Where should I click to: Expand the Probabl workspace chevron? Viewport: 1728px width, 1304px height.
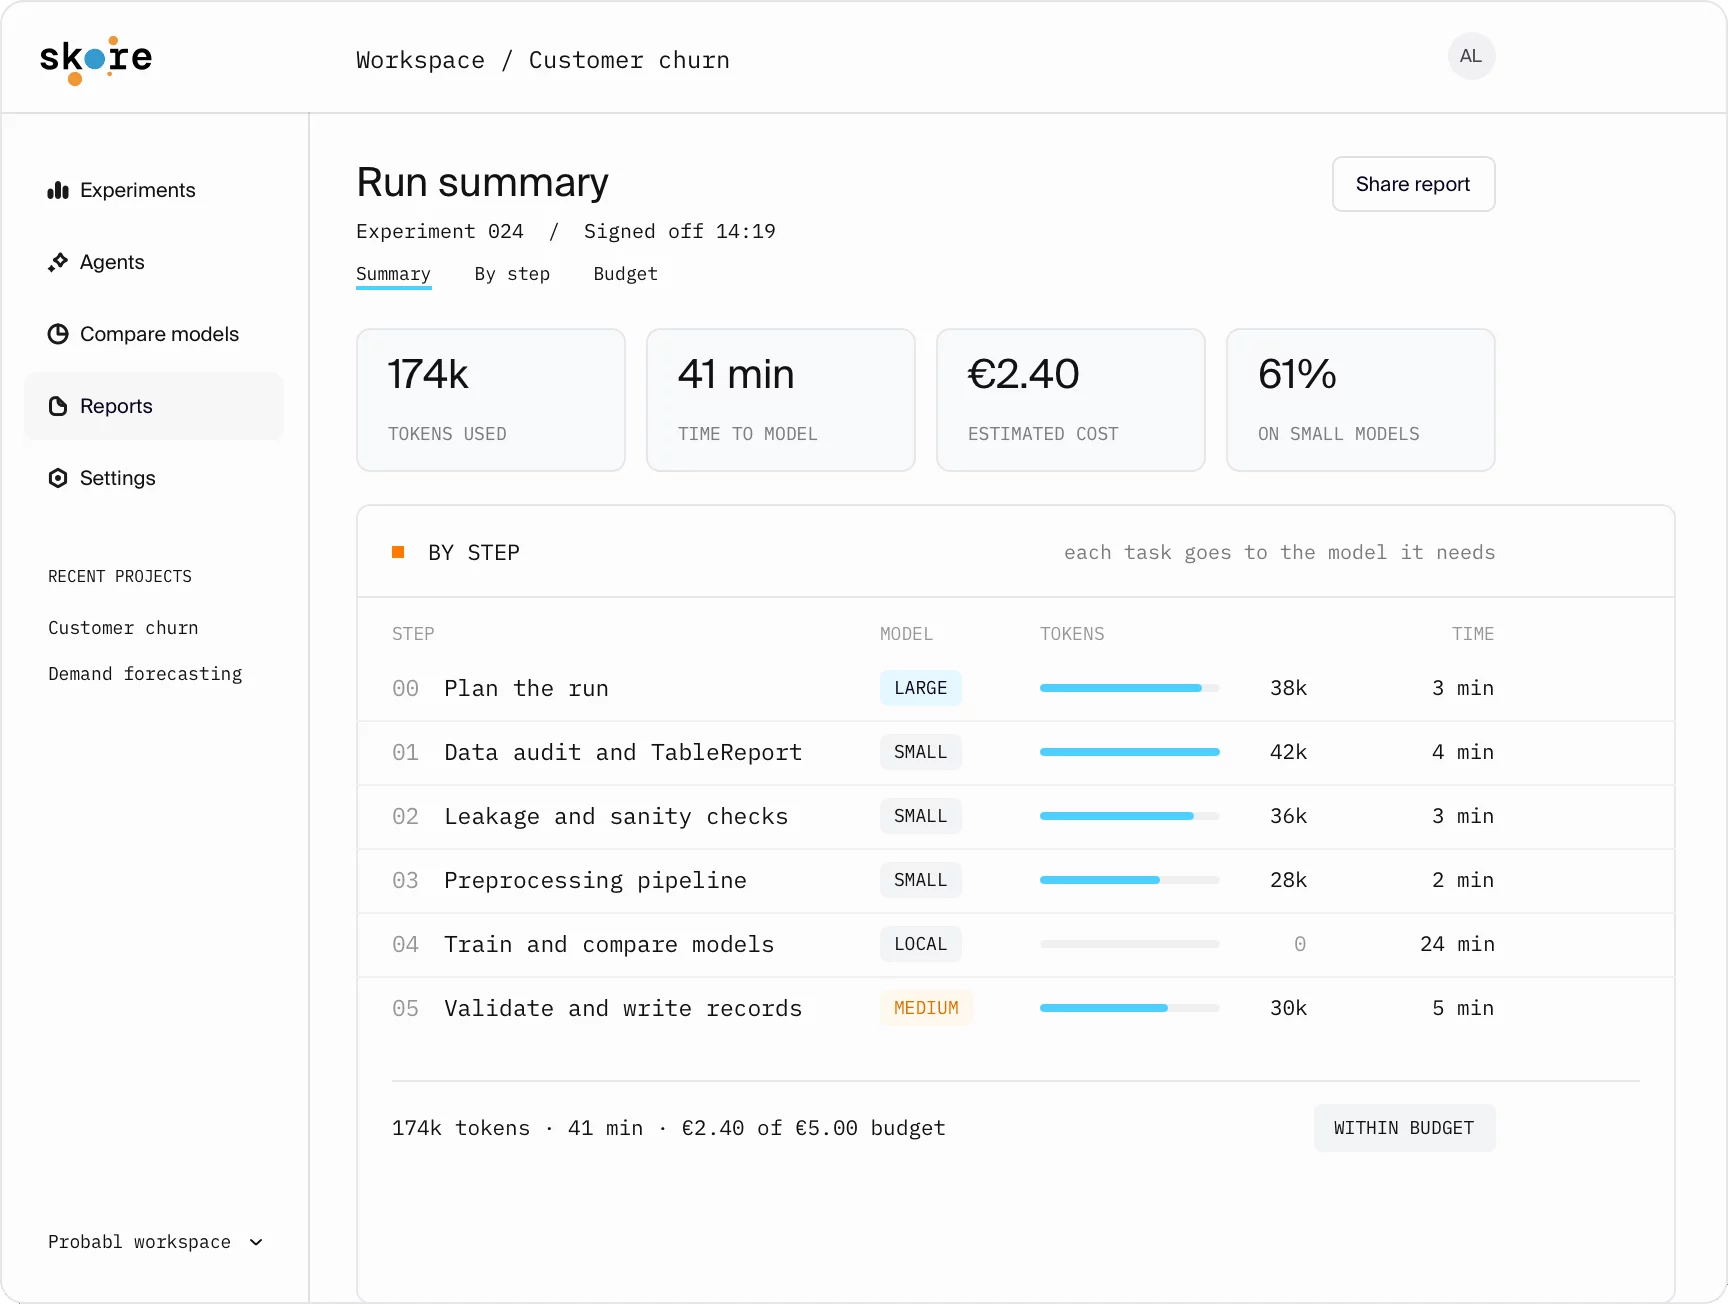[x=256, y=1242]
